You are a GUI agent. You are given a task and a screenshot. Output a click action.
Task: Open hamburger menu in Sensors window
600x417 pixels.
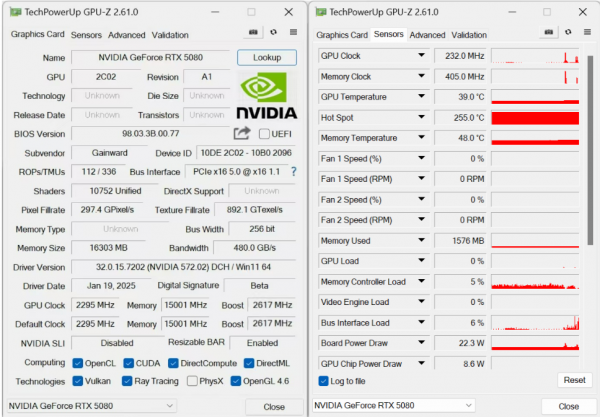587,32
